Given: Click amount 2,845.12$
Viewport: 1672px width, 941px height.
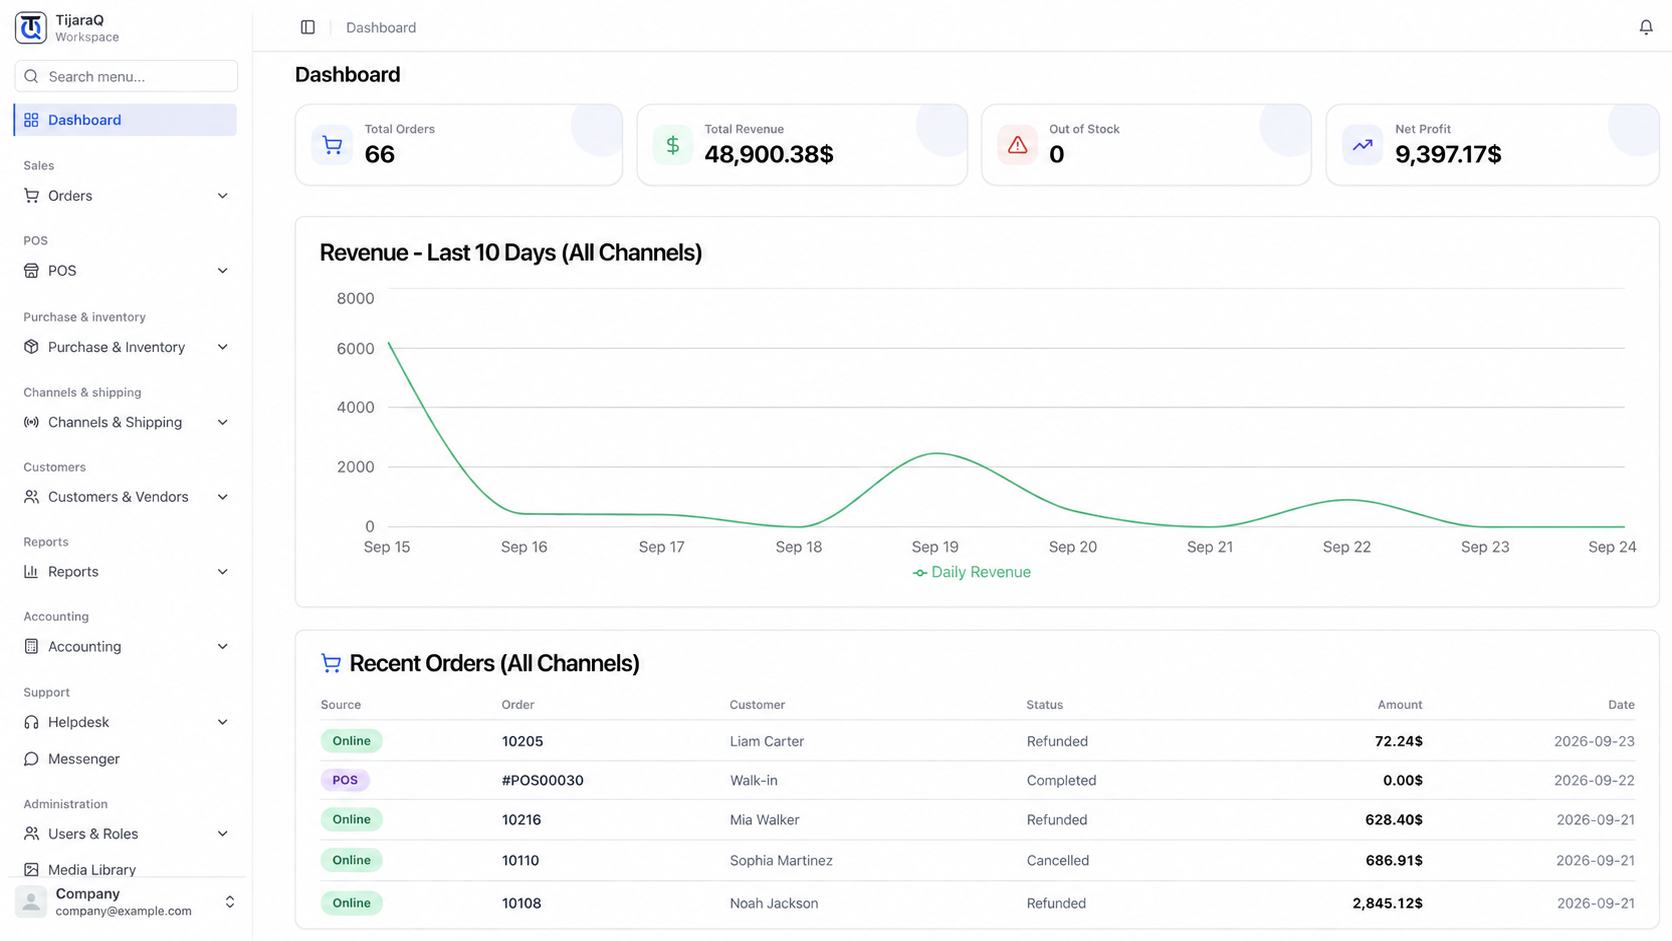Looking at the screenshot, I should (x=1387, y=903).
